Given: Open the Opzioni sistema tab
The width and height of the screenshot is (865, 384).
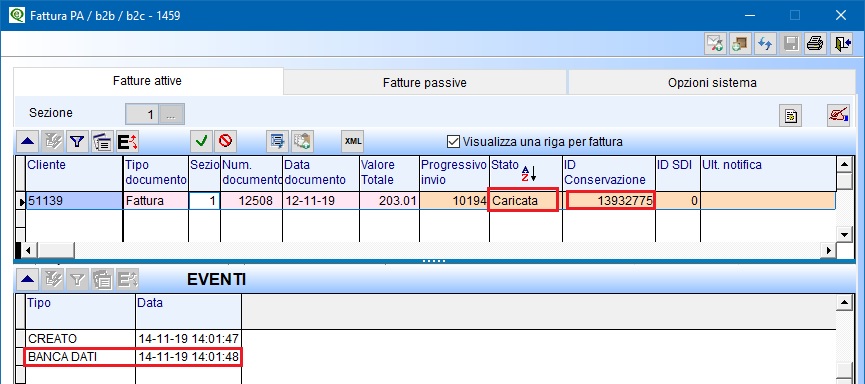Looking at the screenshot, I should [712, 83].
